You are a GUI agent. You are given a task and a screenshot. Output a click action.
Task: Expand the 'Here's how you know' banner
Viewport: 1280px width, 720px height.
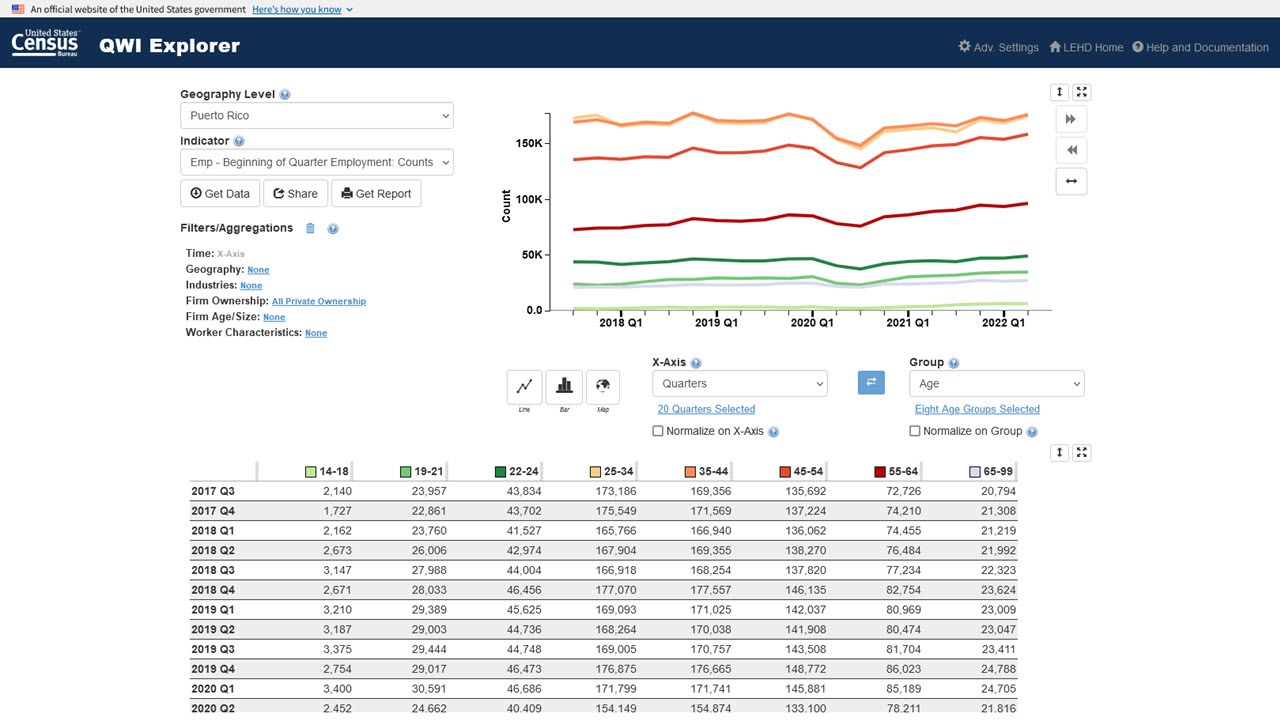pos(302,9)
